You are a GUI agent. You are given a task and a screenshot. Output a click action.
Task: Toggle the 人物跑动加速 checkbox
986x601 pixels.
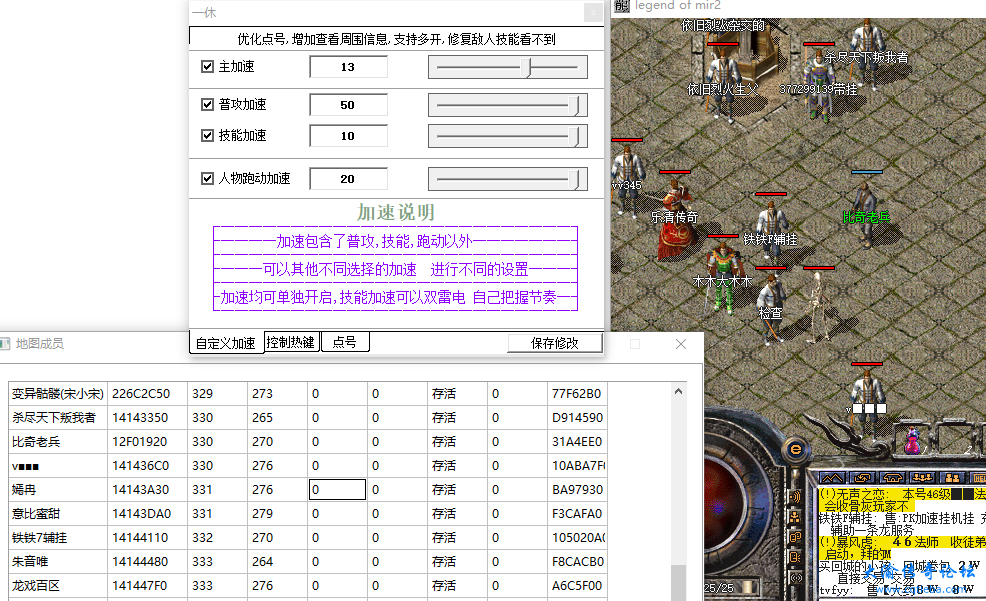208,179
